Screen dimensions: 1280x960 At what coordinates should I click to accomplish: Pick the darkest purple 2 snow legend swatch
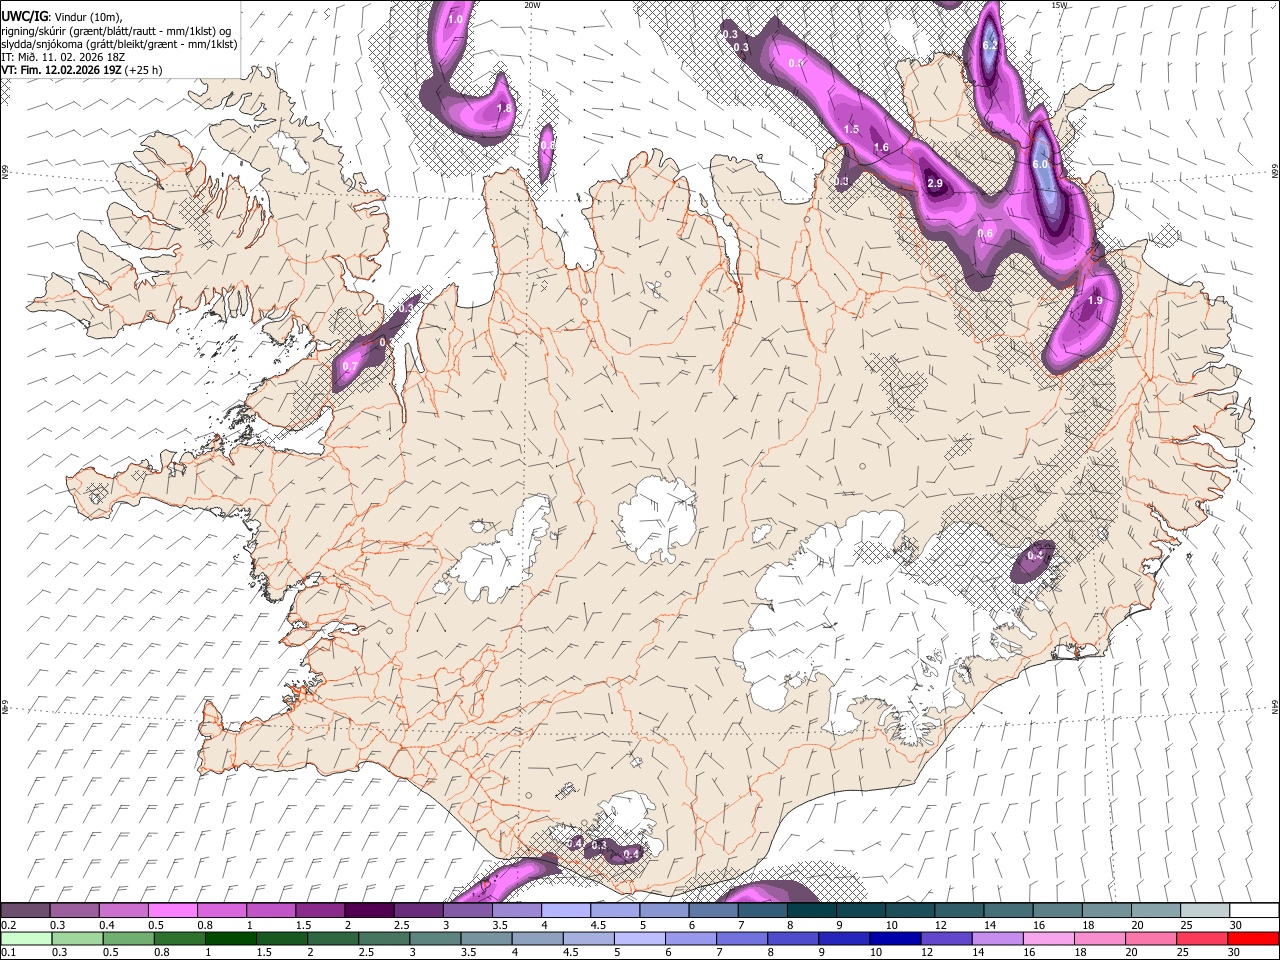coord(368,911)
